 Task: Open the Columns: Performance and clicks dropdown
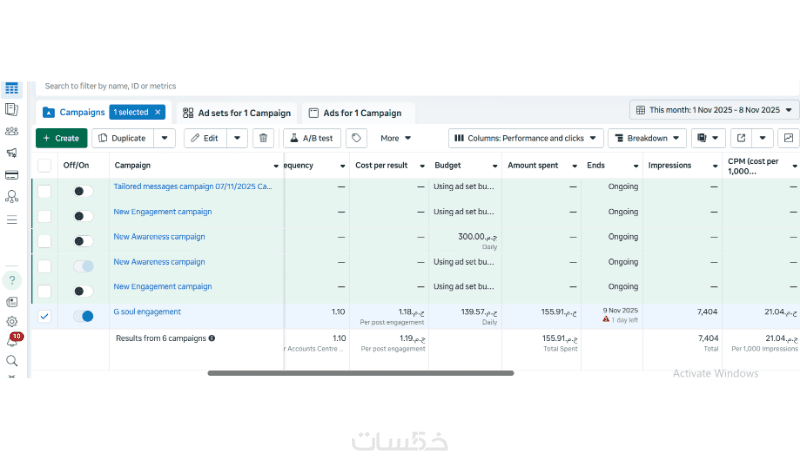click(x=526, y=138)
